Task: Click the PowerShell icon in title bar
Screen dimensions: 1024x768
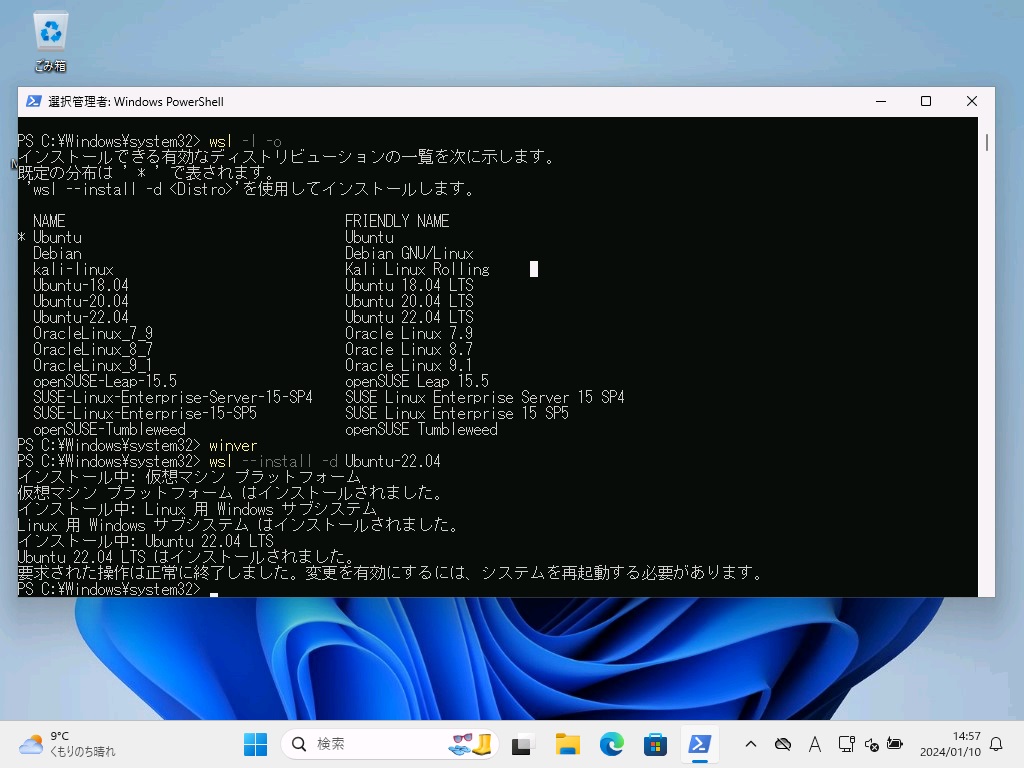Action: point(33,101)
